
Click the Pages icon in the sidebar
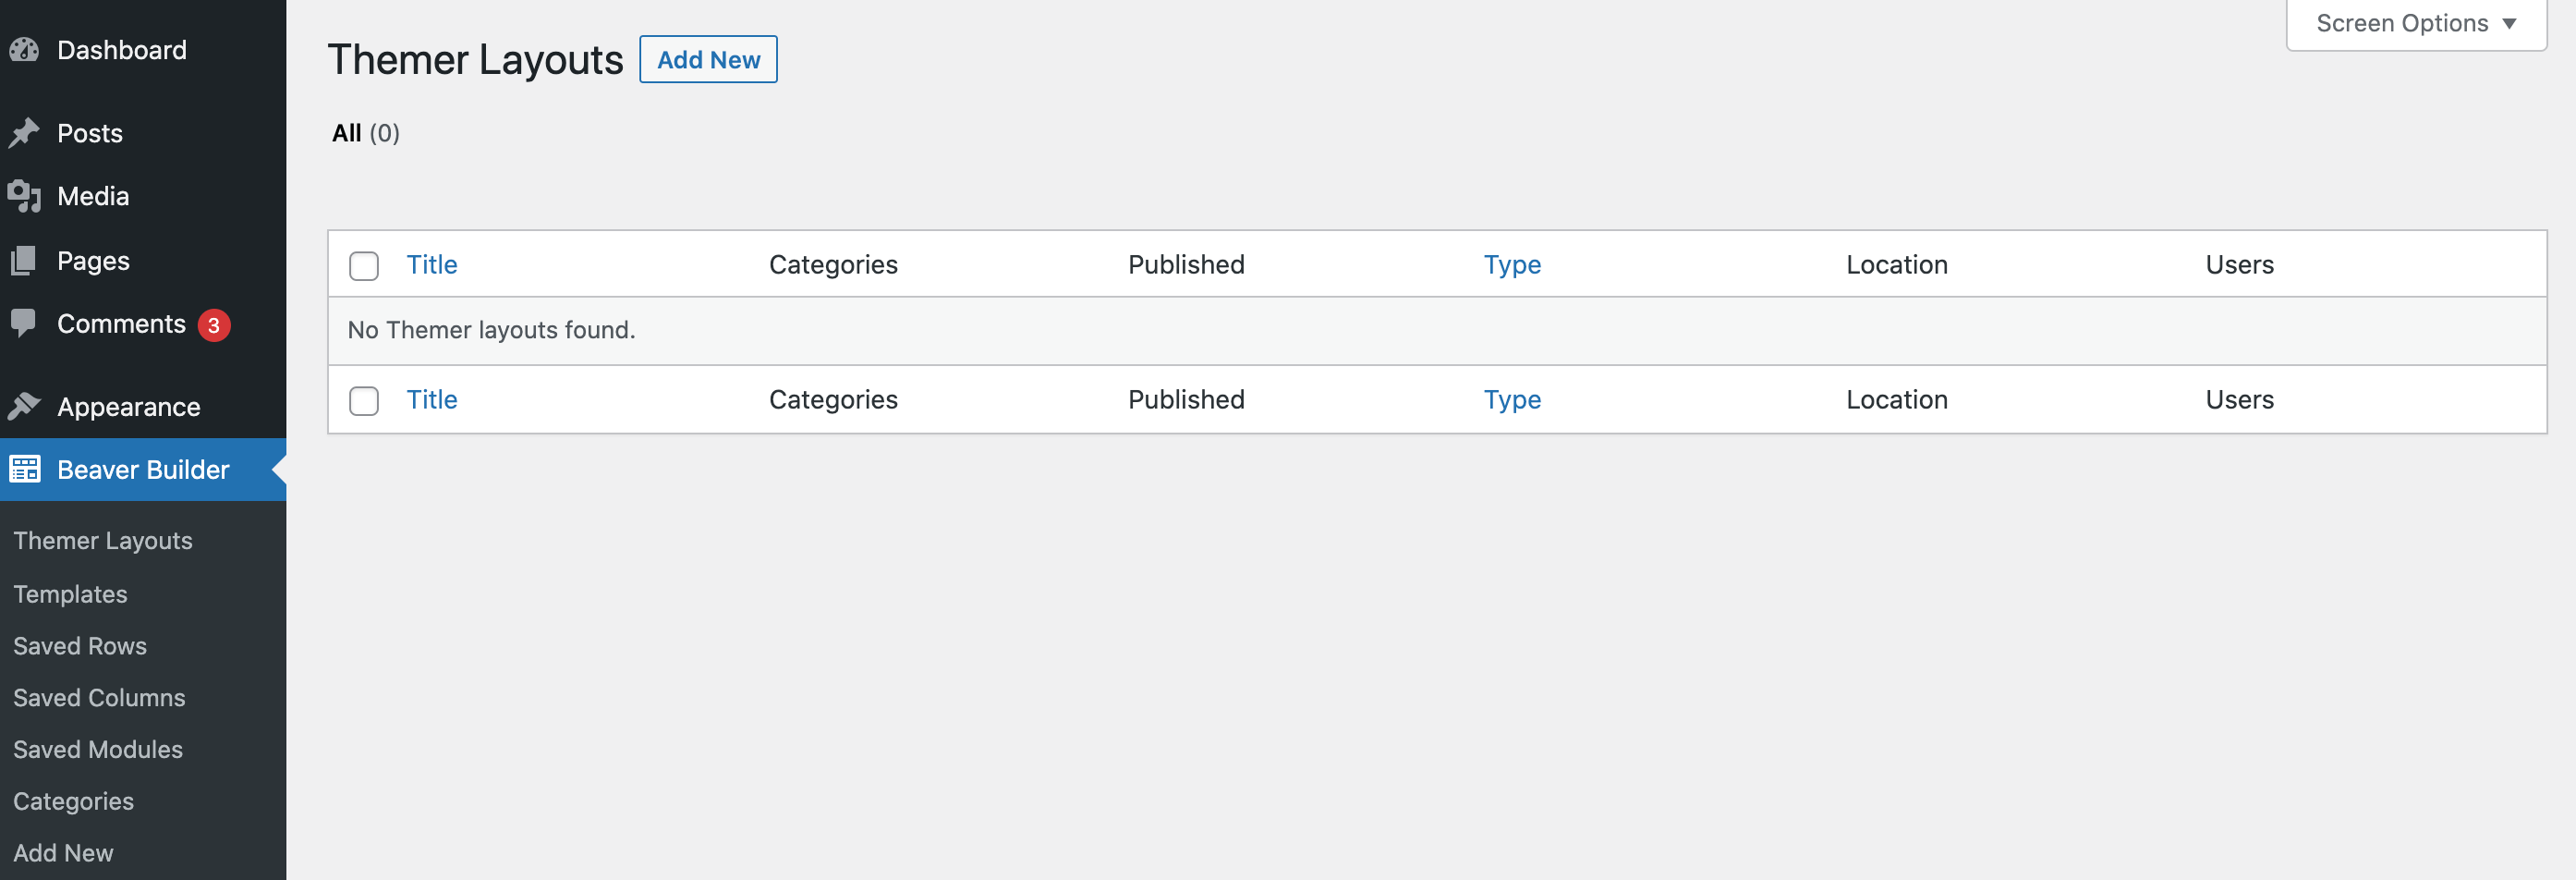[x=24, y=260]
